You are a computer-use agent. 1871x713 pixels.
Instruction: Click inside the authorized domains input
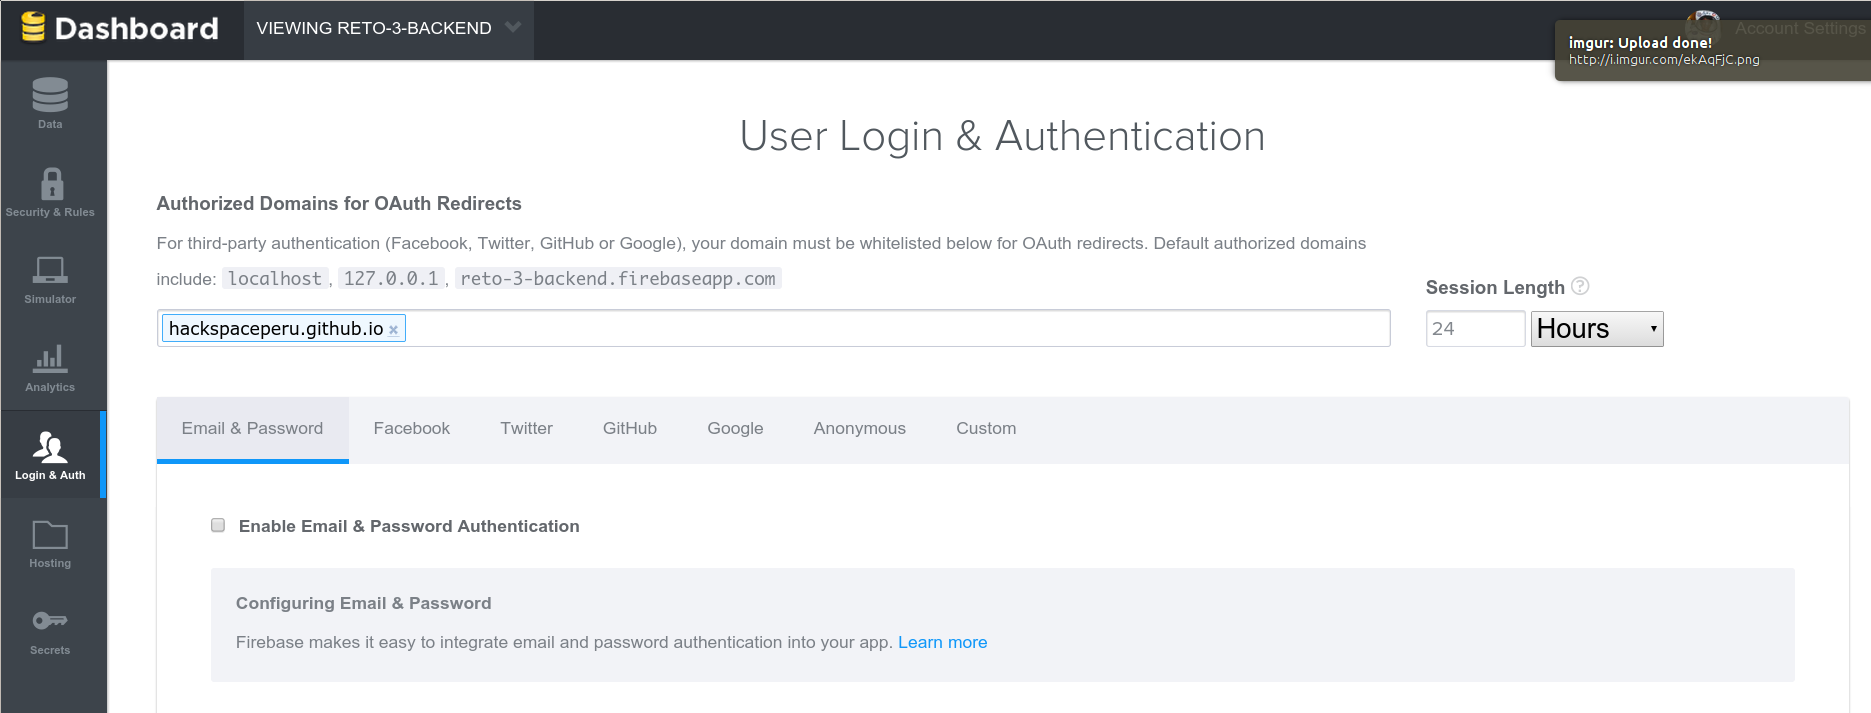(773, 328)
